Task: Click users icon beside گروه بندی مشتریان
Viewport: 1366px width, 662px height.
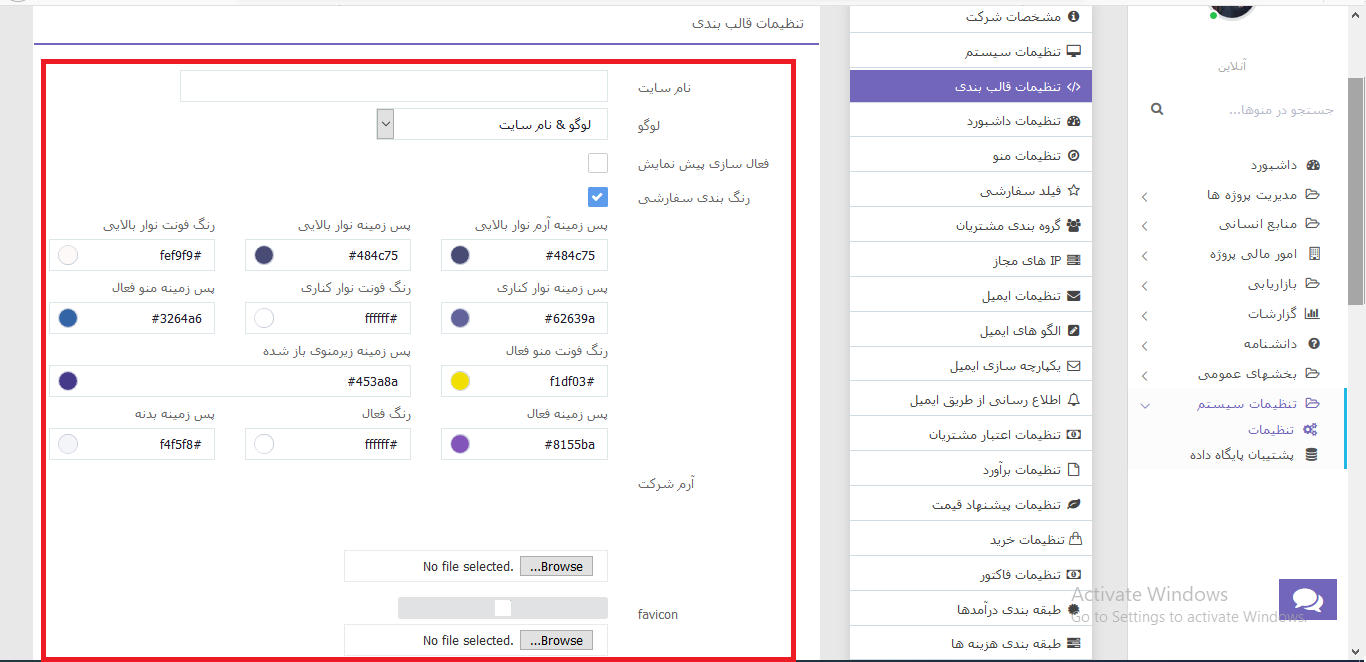Action: tap(1074, 225)
